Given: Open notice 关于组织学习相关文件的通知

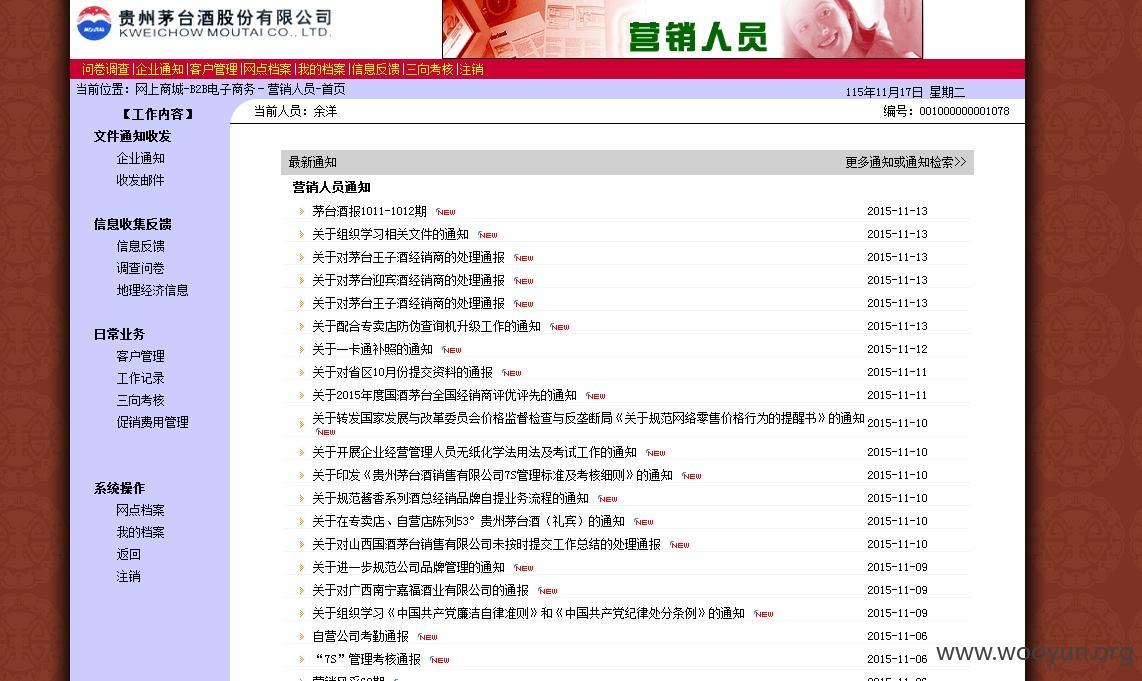Looking at the screenshot, I should [x=390, y=235].
